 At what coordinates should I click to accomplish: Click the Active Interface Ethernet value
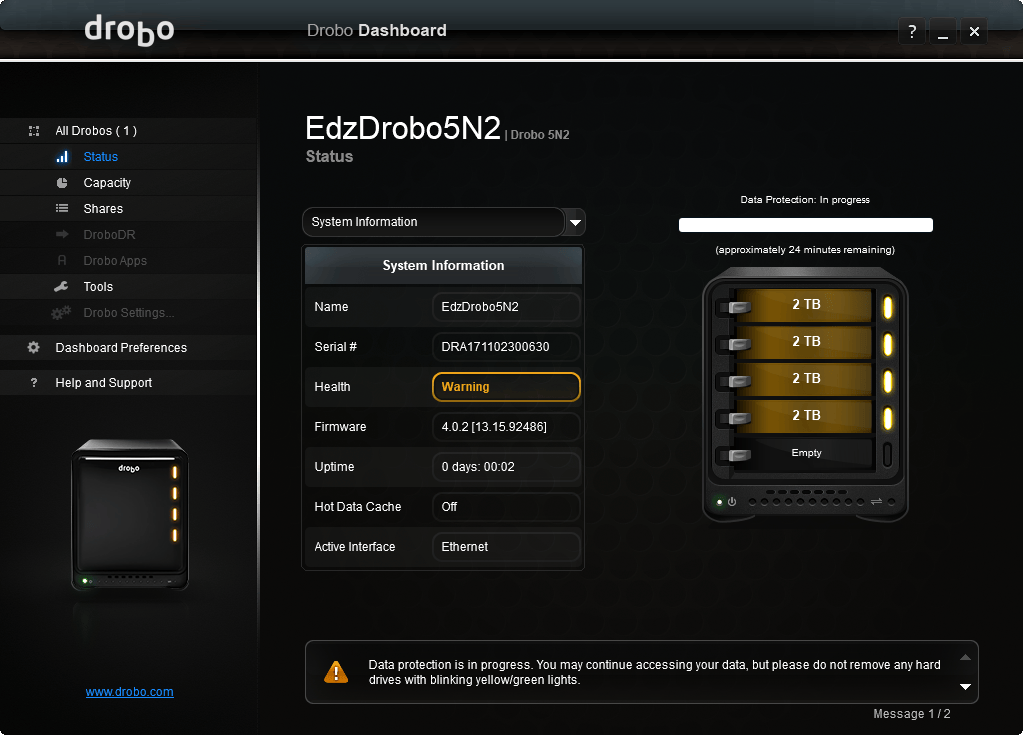click(x=506, y=547)
